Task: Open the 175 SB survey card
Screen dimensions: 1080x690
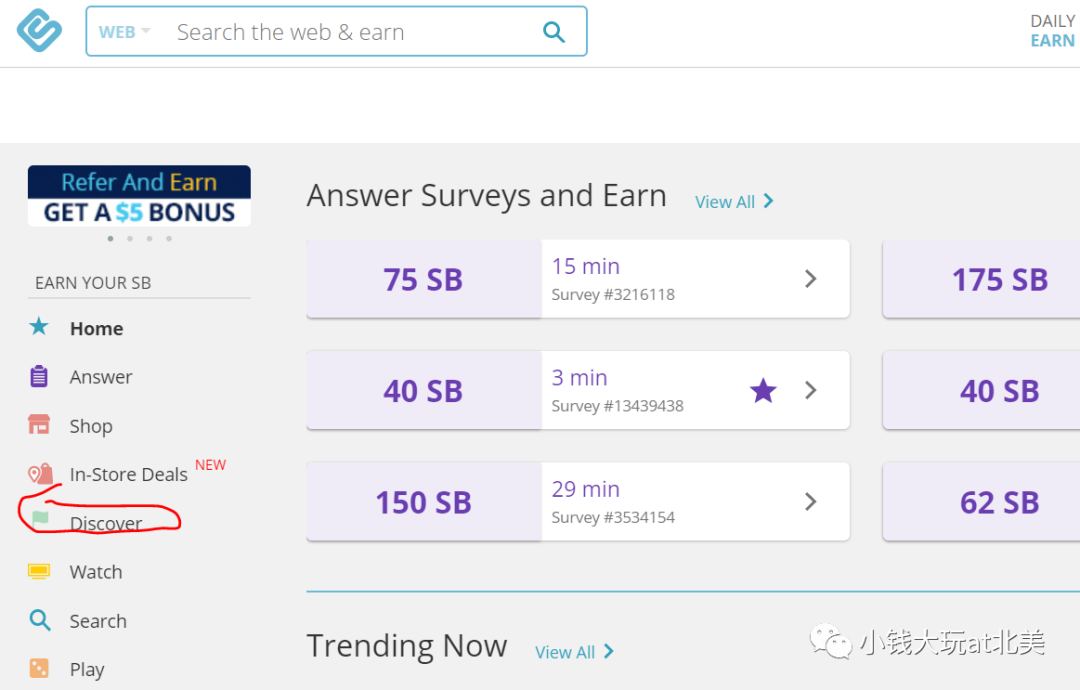Action: coord(981,279)
